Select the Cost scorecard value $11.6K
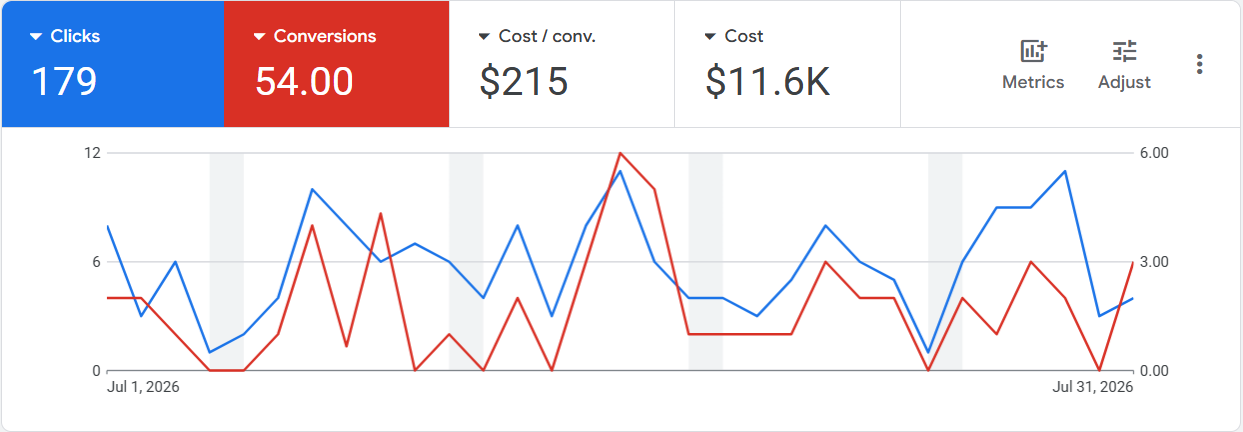 768,82
